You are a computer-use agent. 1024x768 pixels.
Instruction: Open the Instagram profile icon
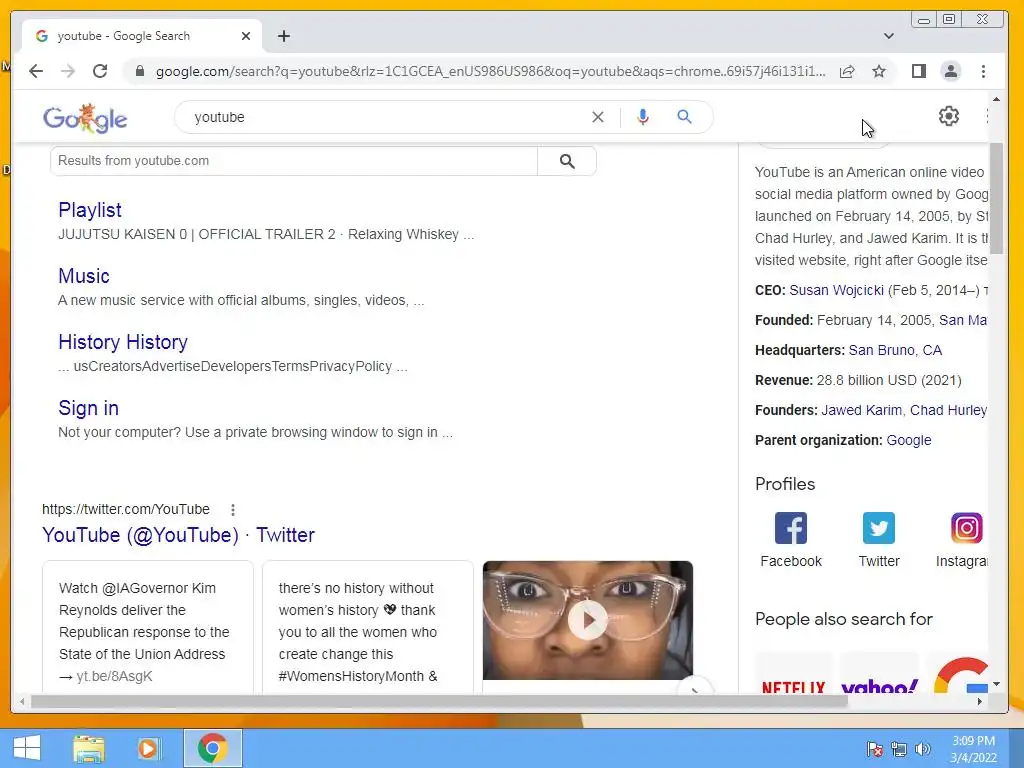click(967, 528)
